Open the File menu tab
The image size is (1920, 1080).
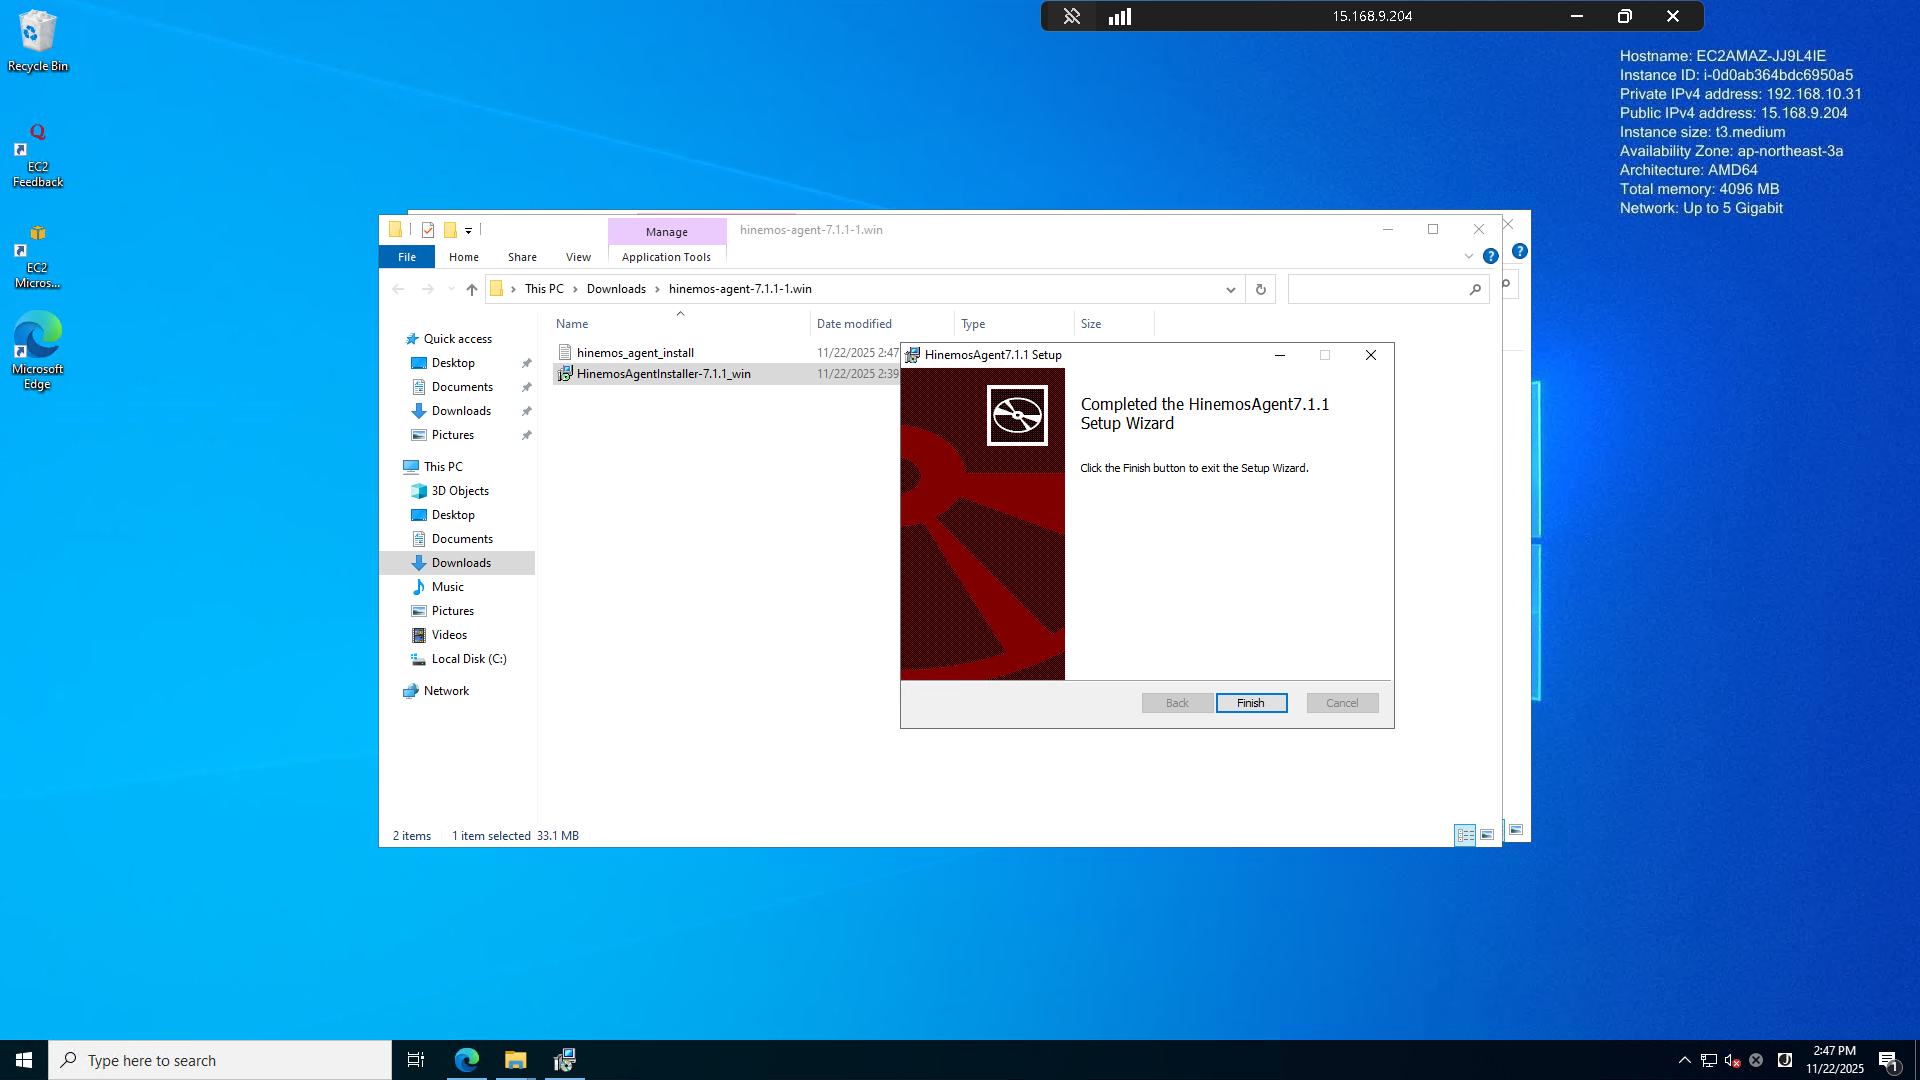pos(406,257)
